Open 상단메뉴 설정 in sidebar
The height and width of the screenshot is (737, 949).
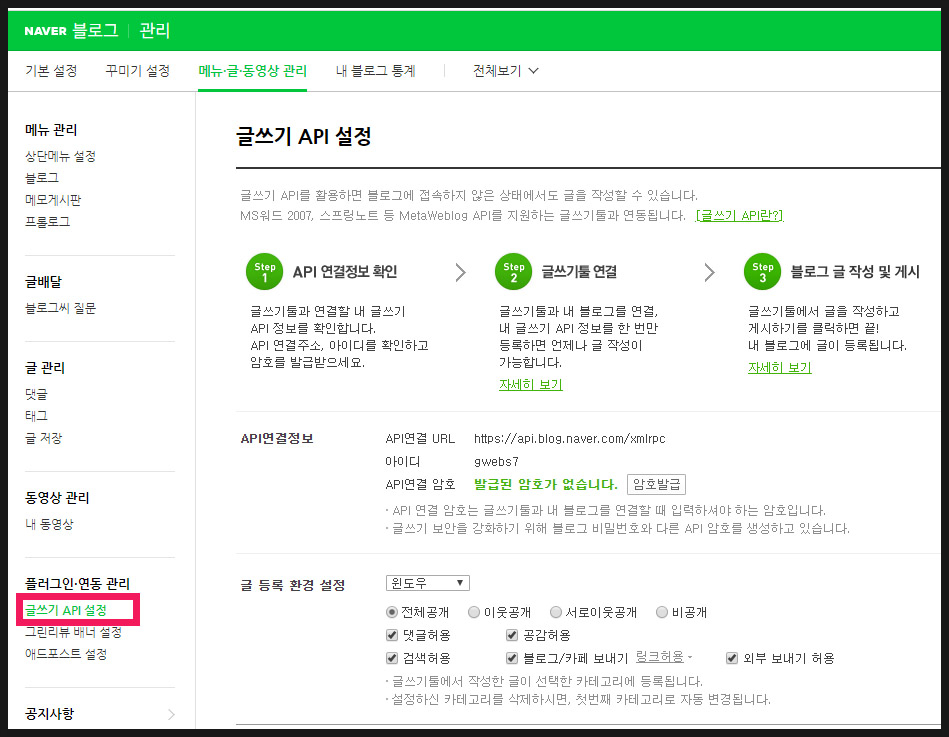(x=61, y=156)
